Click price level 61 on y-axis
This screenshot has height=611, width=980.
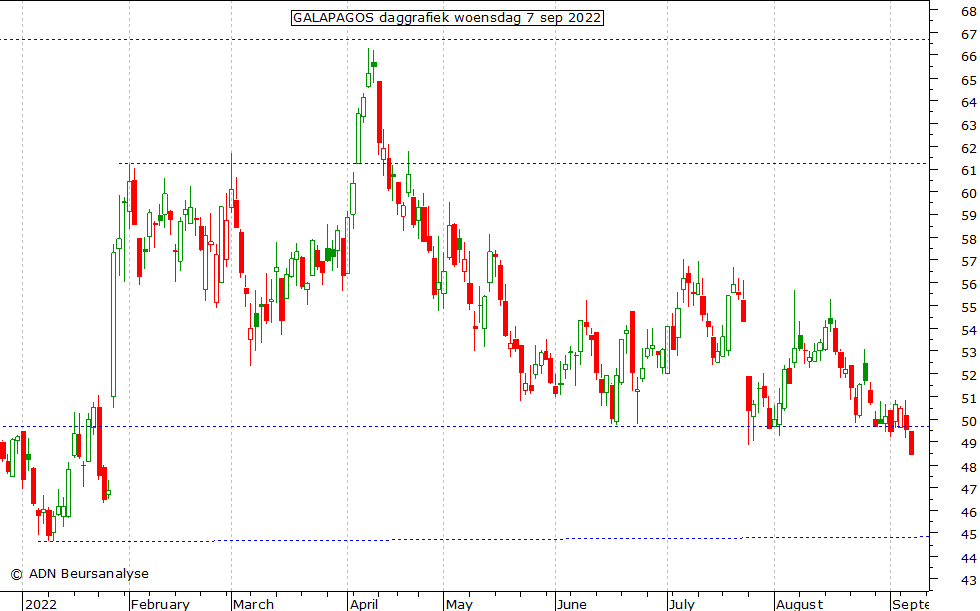point(969,171)
